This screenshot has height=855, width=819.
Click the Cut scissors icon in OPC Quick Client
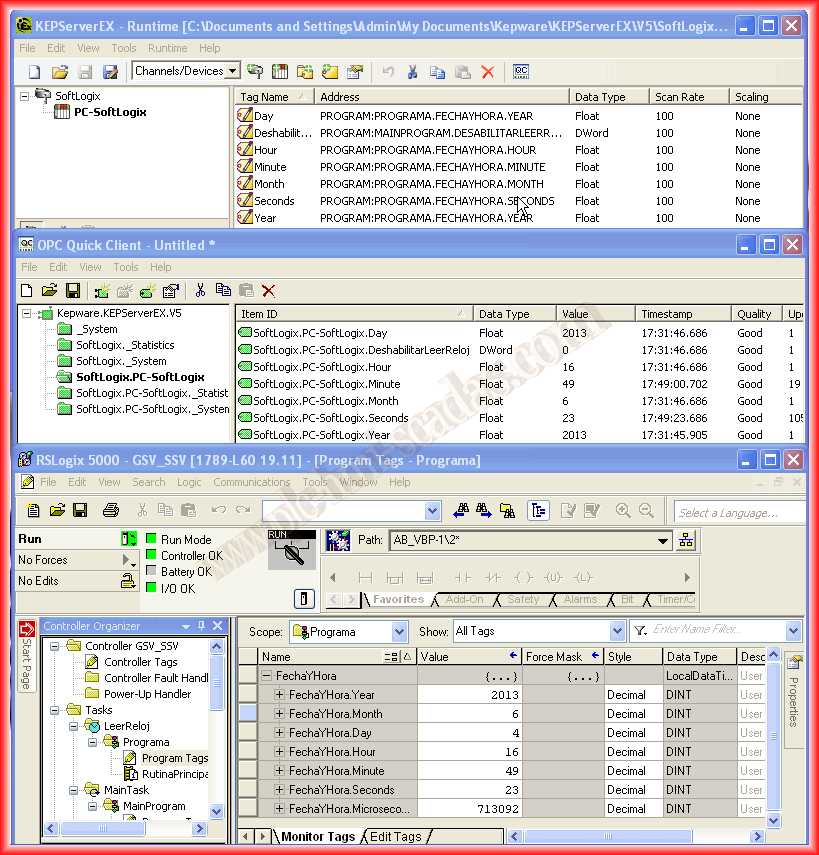tap(200, 290)
